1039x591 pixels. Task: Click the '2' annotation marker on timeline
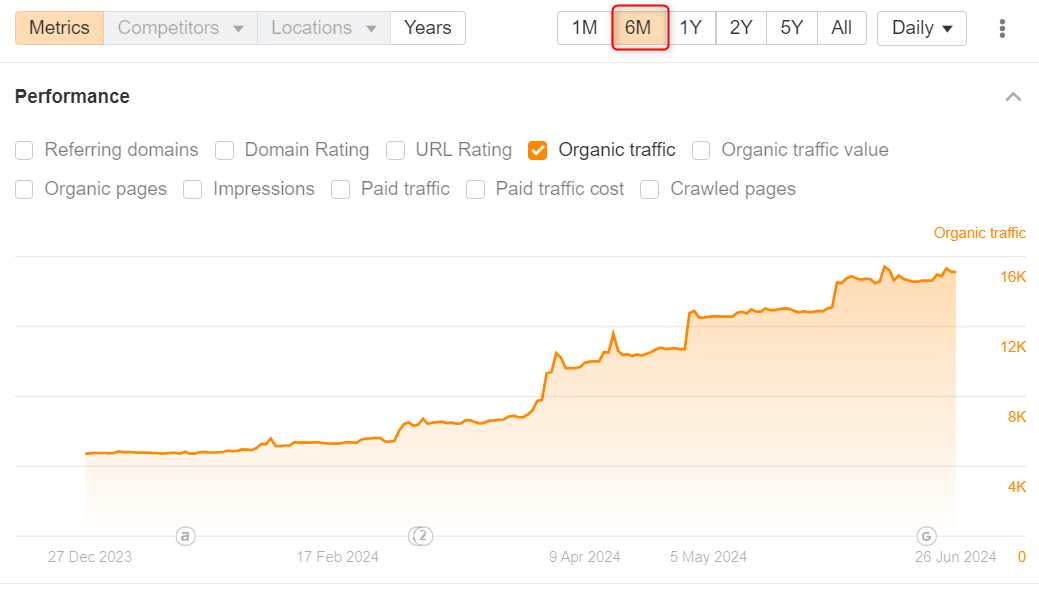pos(421,536)
